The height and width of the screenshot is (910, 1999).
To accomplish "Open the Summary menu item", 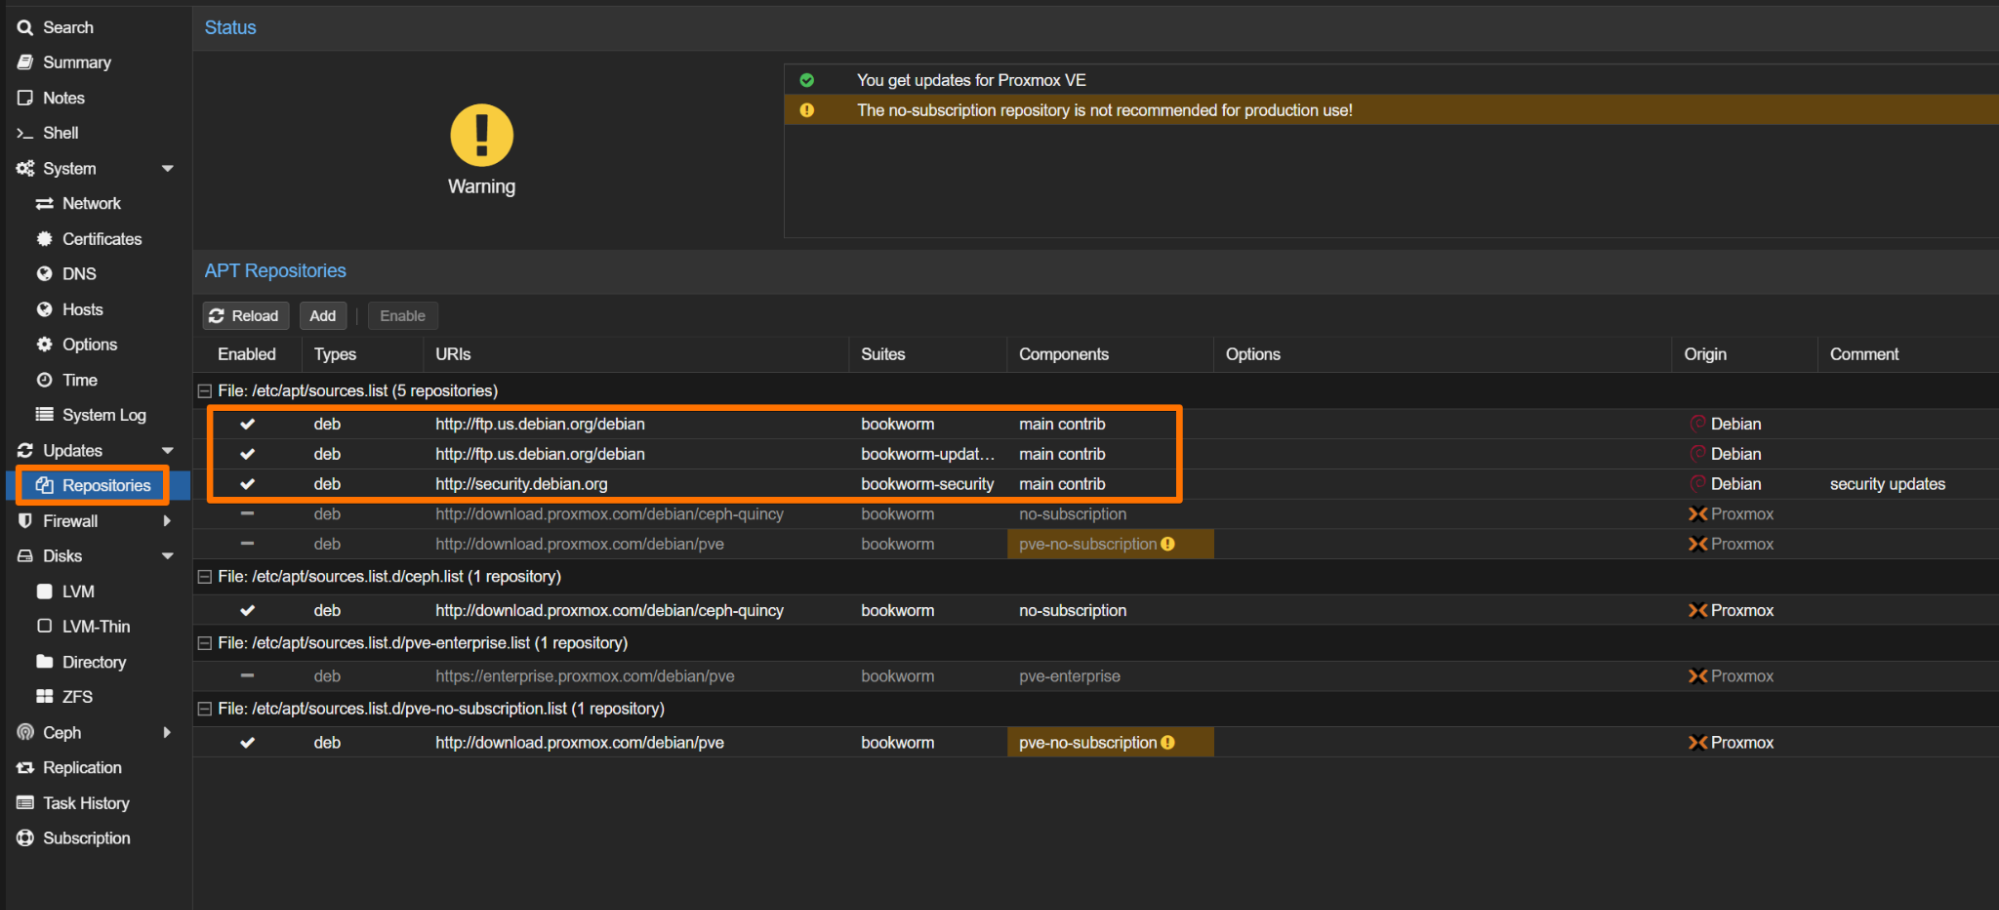I will 76,62.
